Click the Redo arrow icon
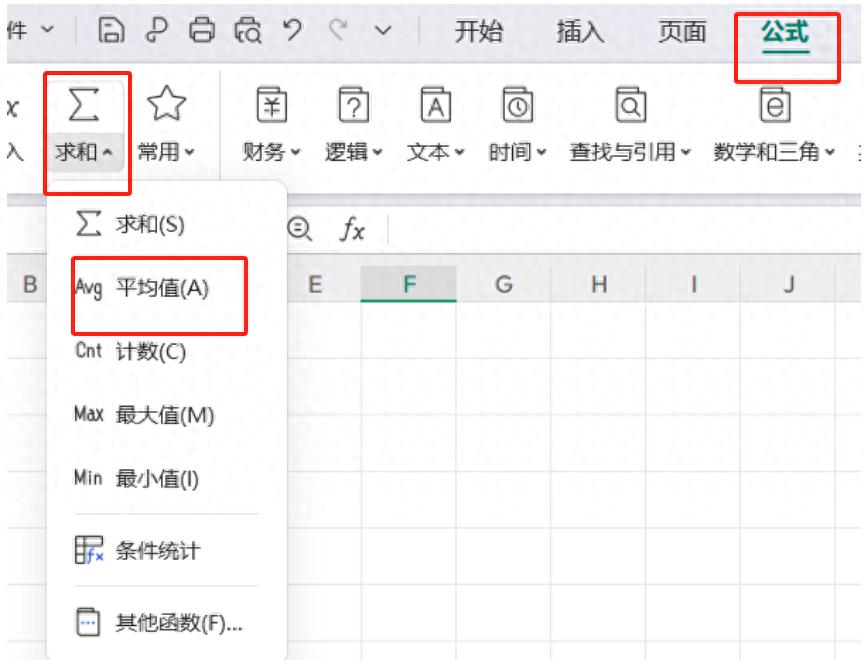The image size is (864, 660). pos(338,31)
